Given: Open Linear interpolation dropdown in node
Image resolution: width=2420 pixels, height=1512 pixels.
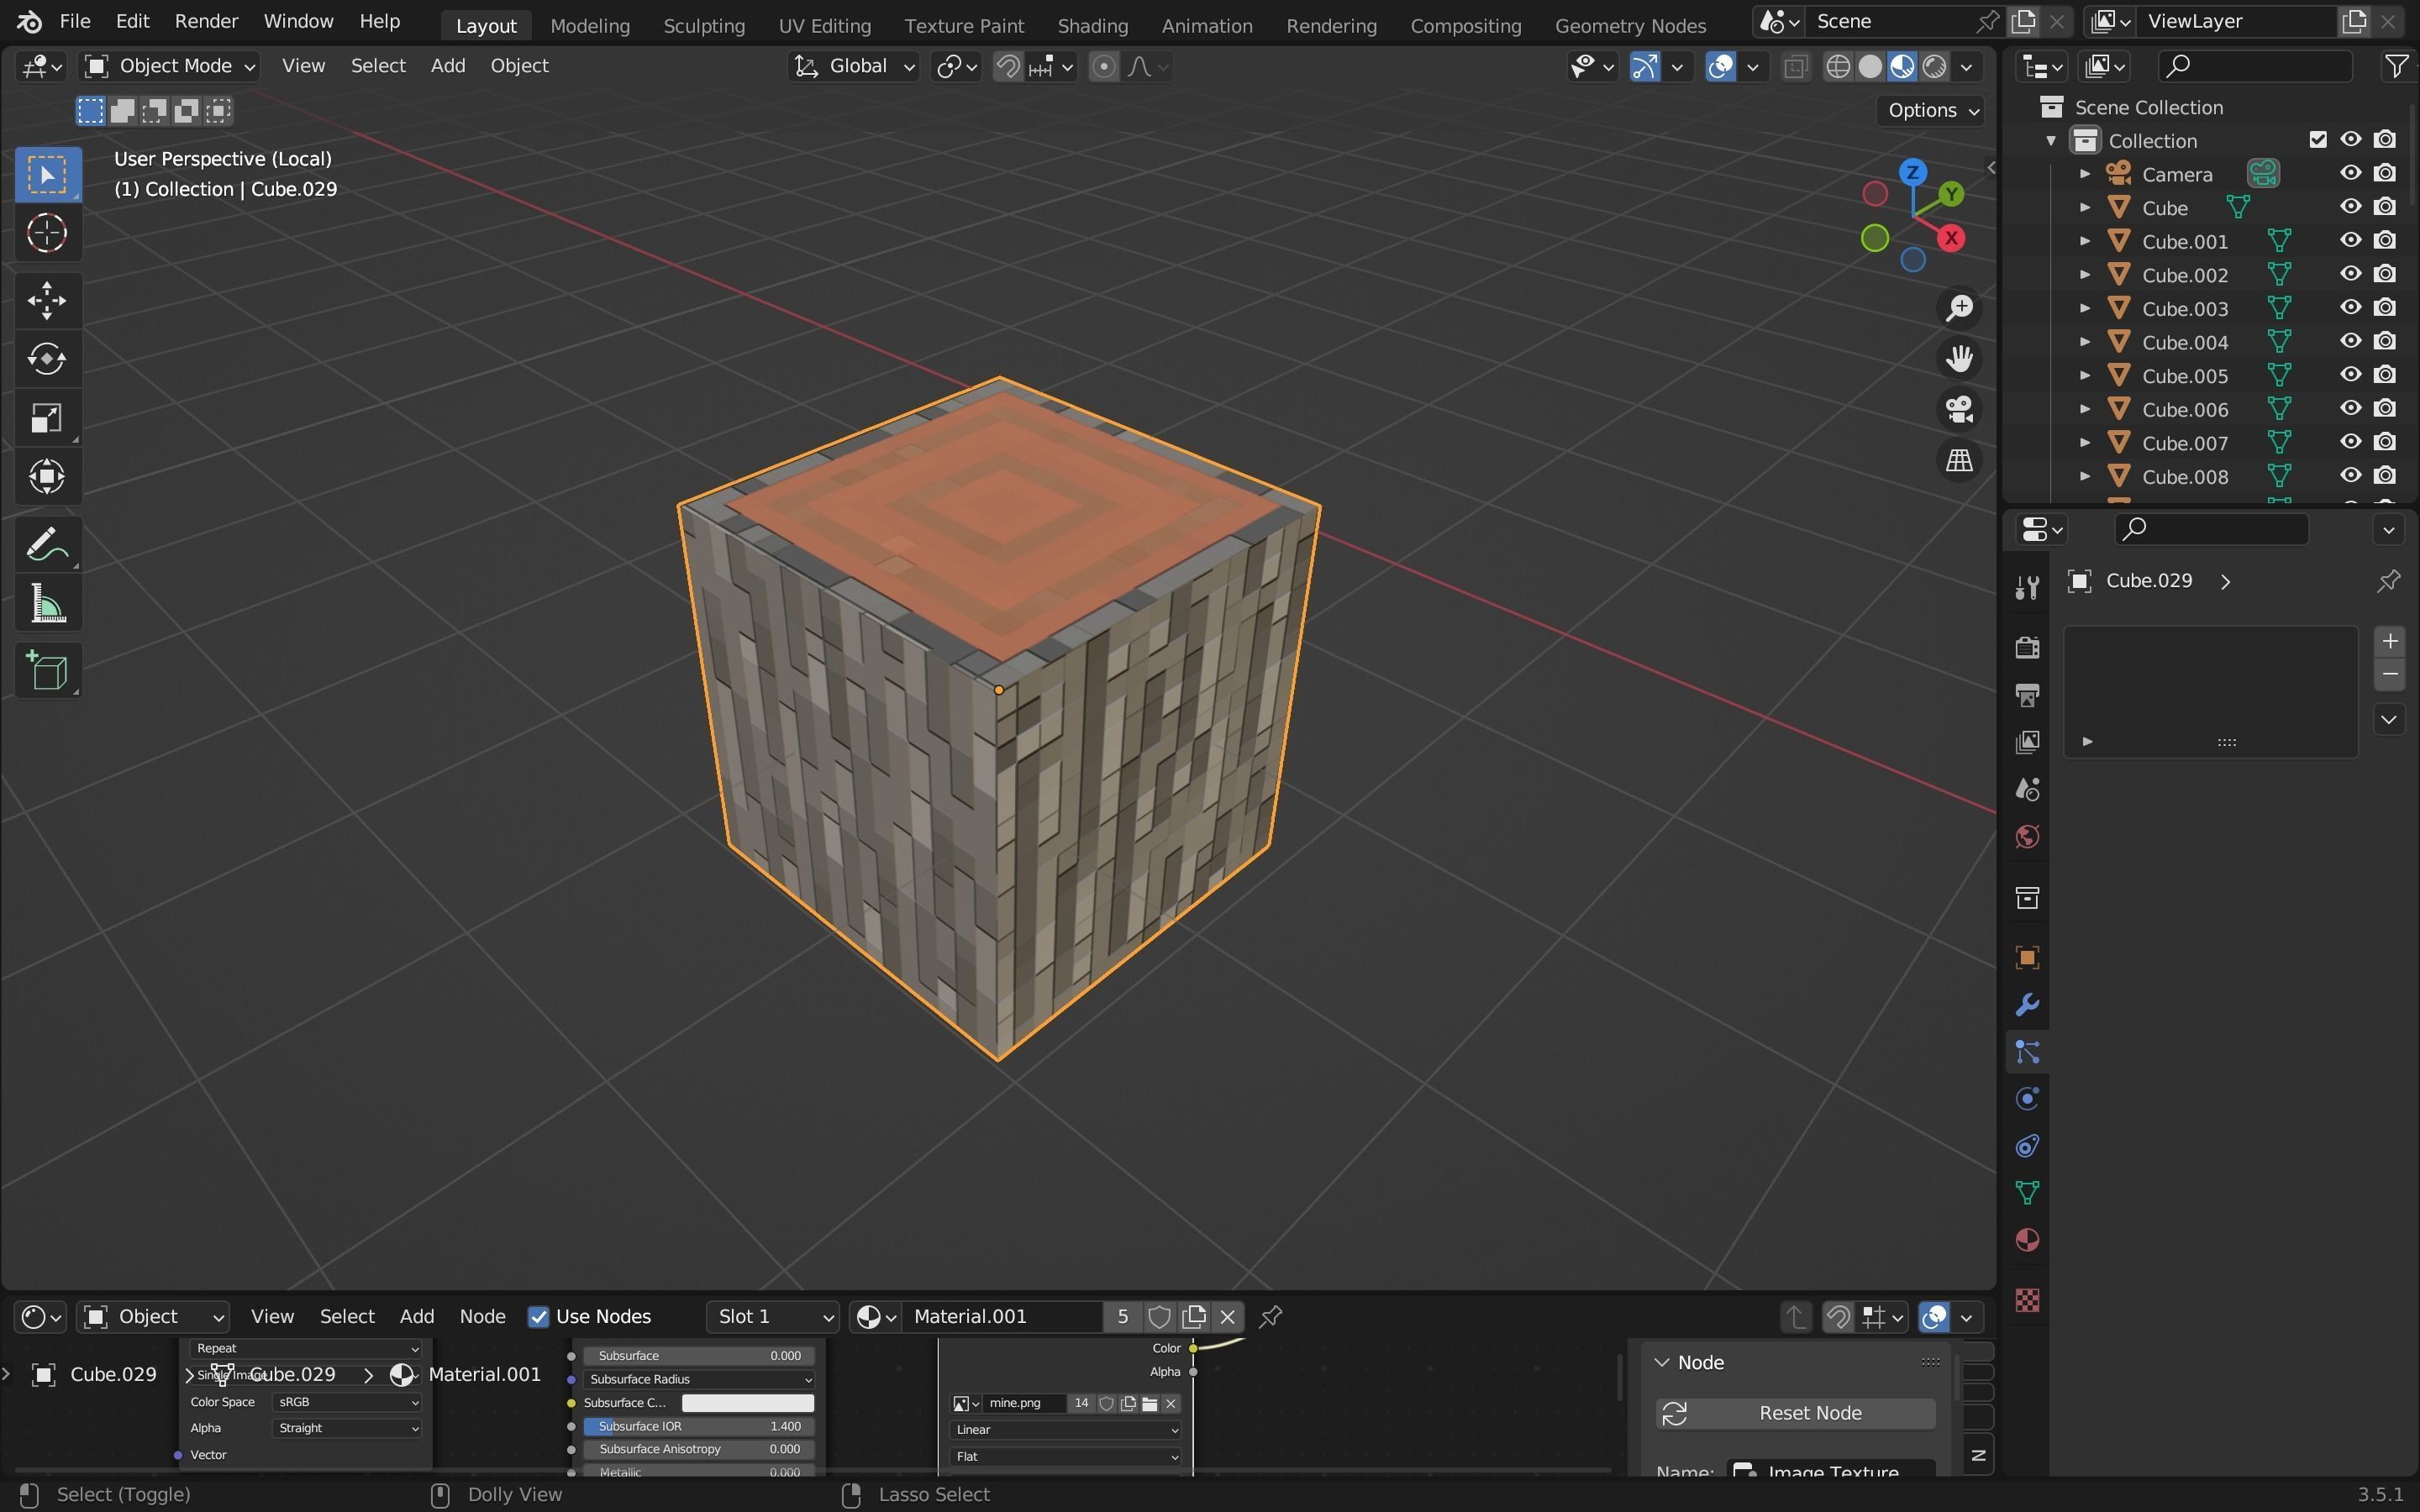Looking at the screenshot, I should point(1065,1430).
